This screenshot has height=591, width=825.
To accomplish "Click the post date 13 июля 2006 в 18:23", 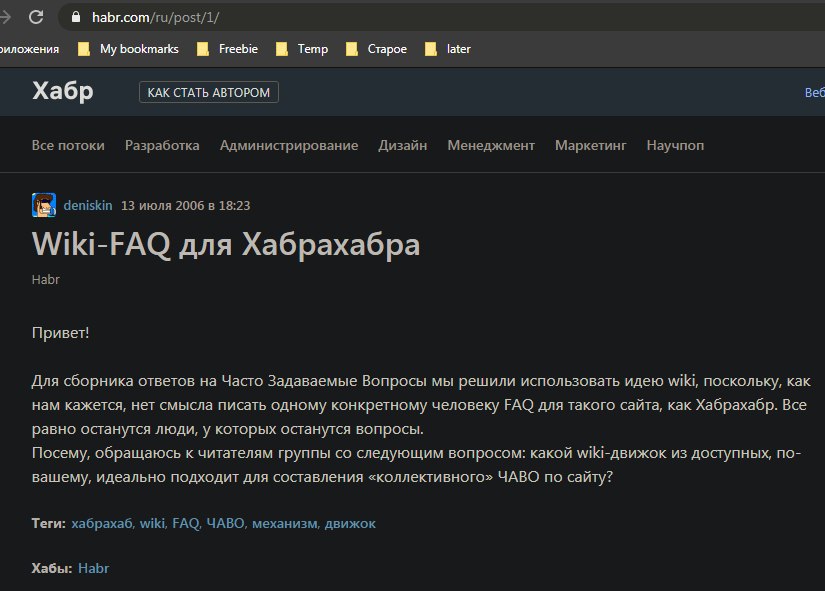I will point(186,205).
